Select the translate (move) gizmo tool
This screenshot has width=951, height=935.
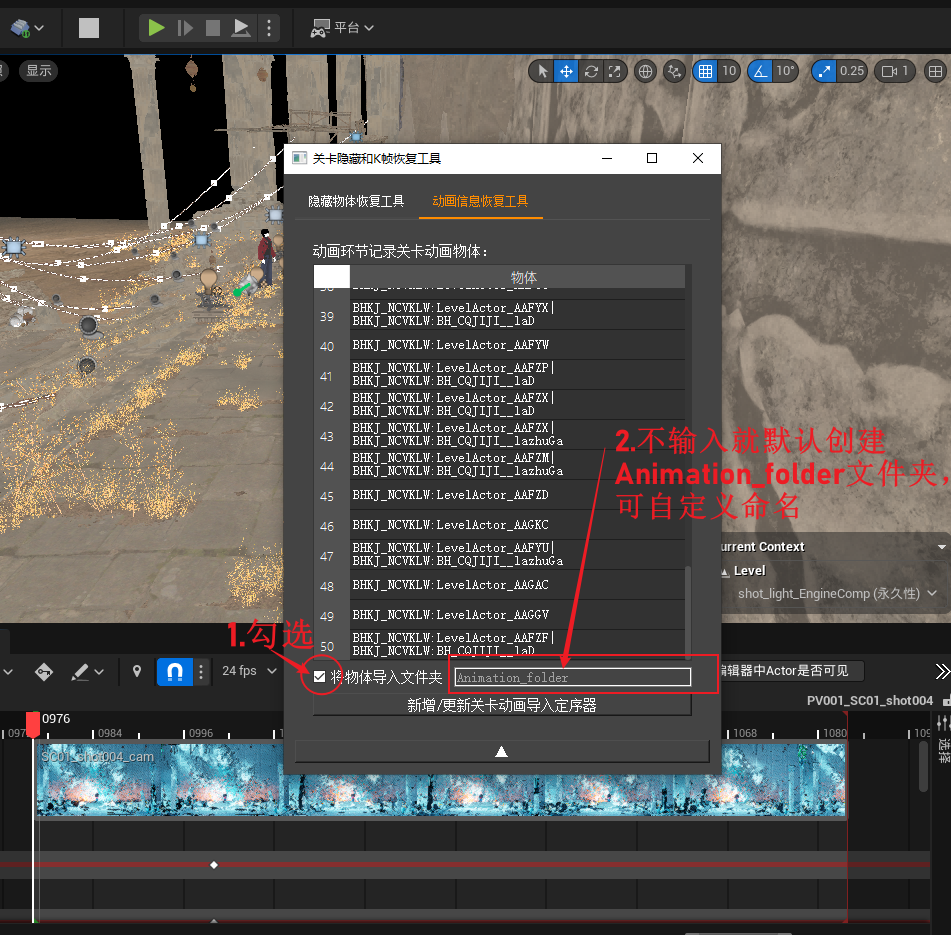click(x=566, y=71)
